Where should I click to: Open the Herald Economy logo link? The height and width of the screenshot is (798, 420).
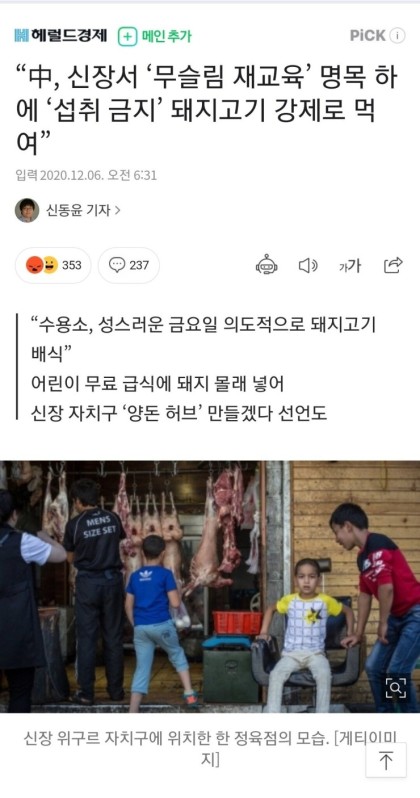60,36
